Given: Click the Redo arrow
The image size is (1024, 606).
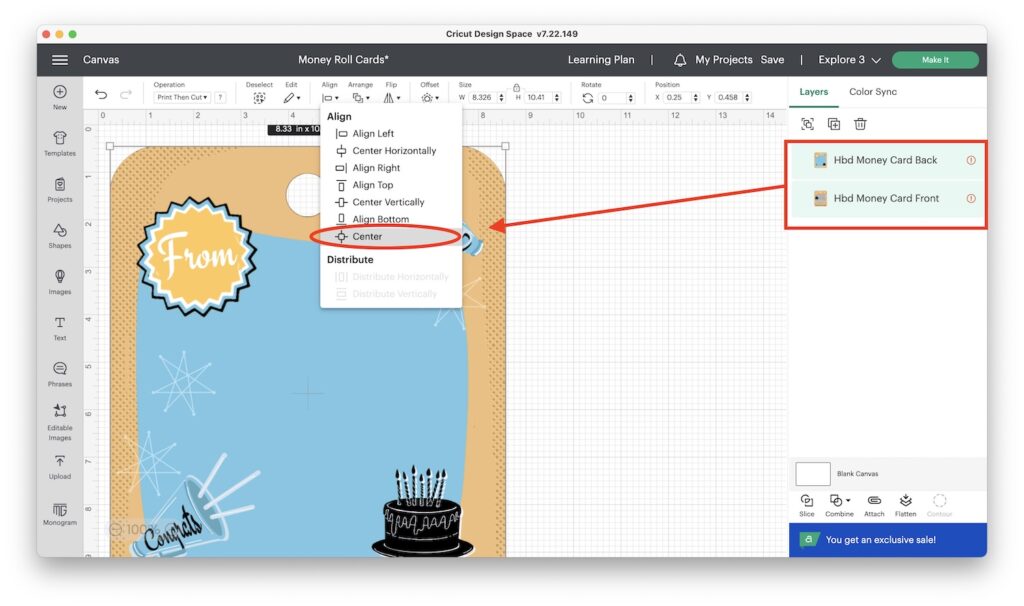Looking at the screenshot, I should [126, 95].
